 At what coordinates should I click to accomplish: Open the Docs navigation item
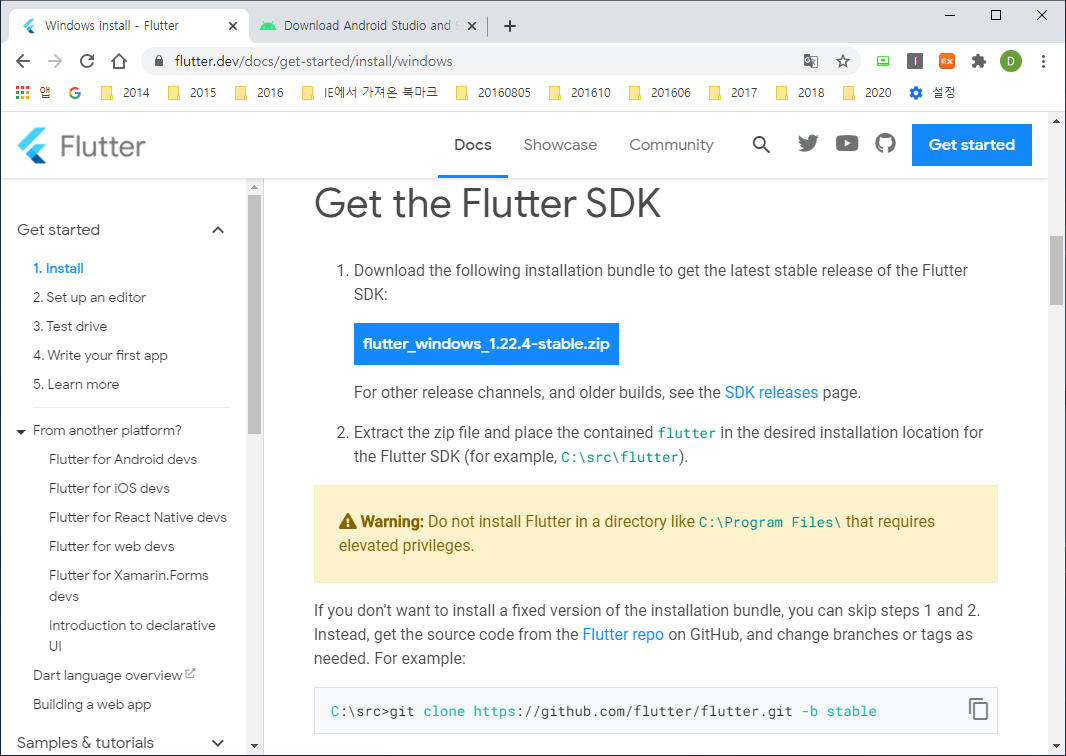(472, 145)
